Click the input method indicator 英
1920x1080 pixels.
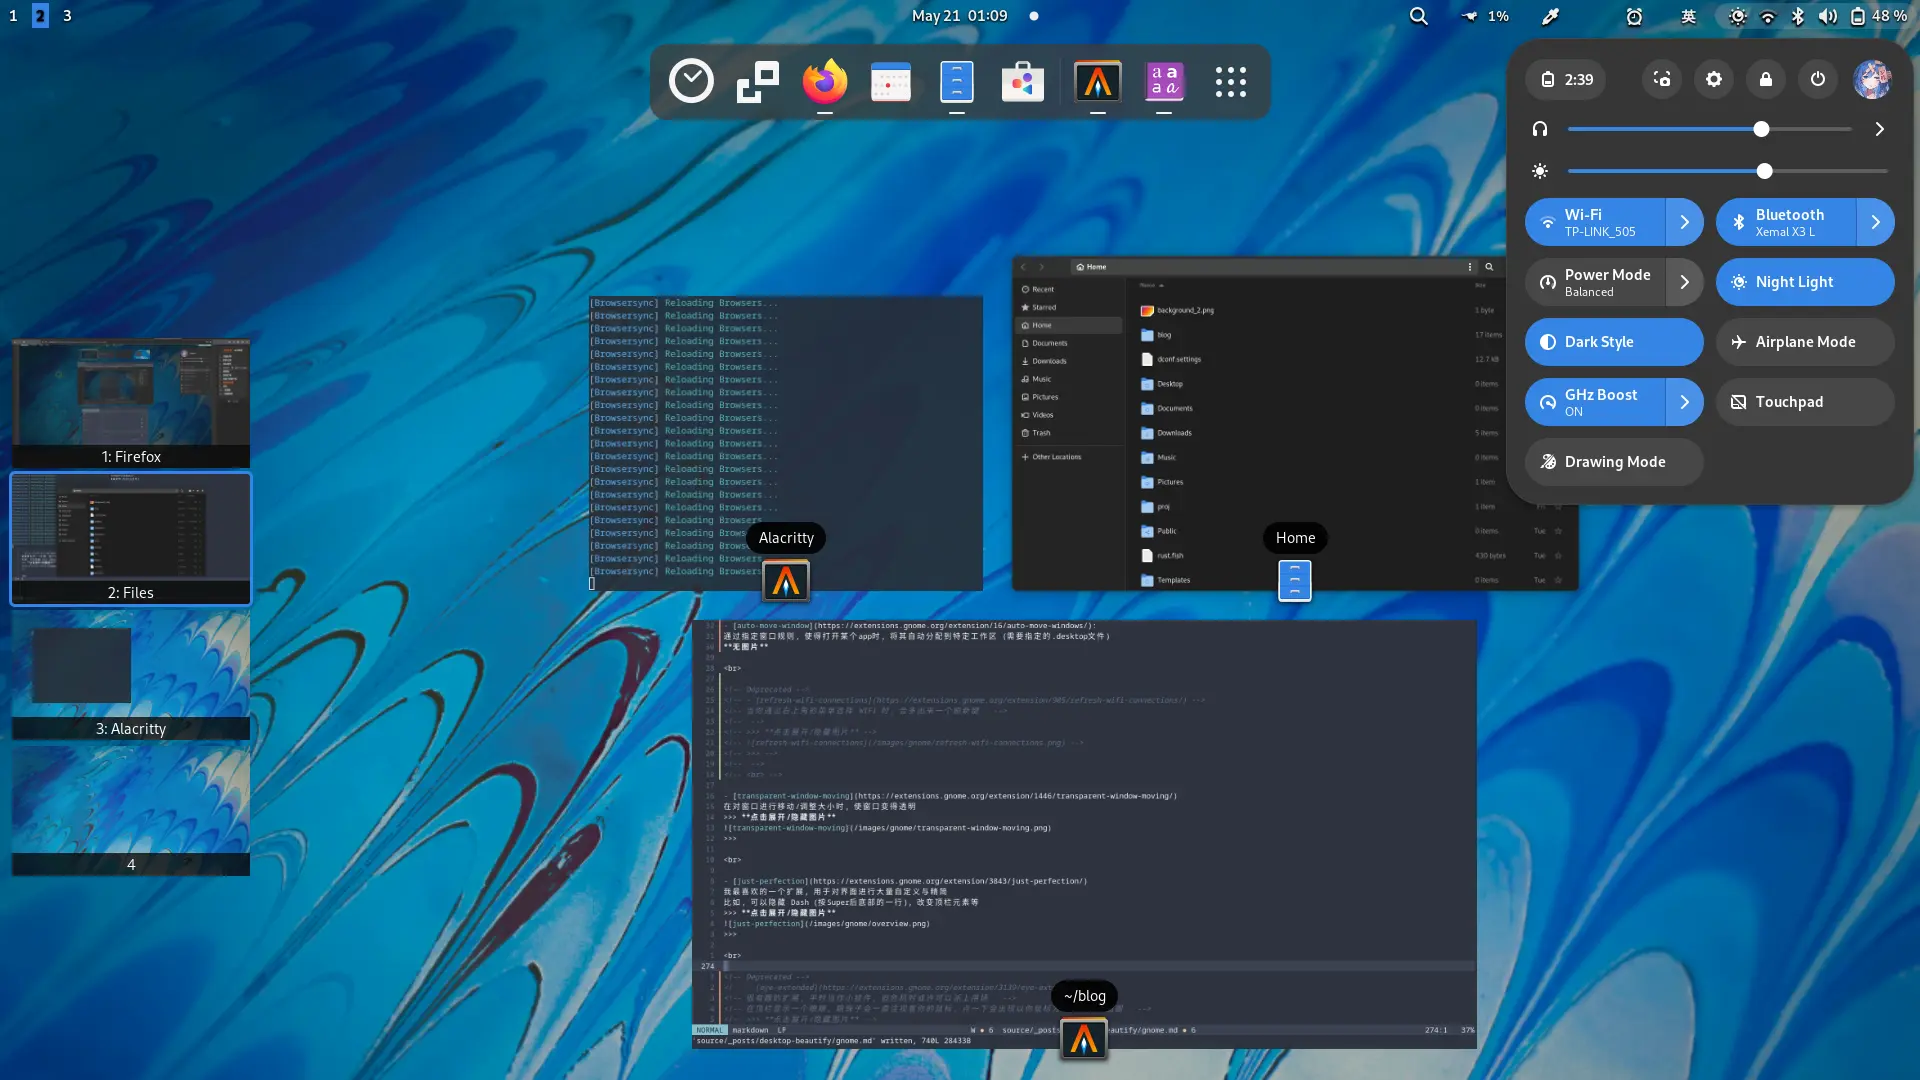click(1688, 16)
